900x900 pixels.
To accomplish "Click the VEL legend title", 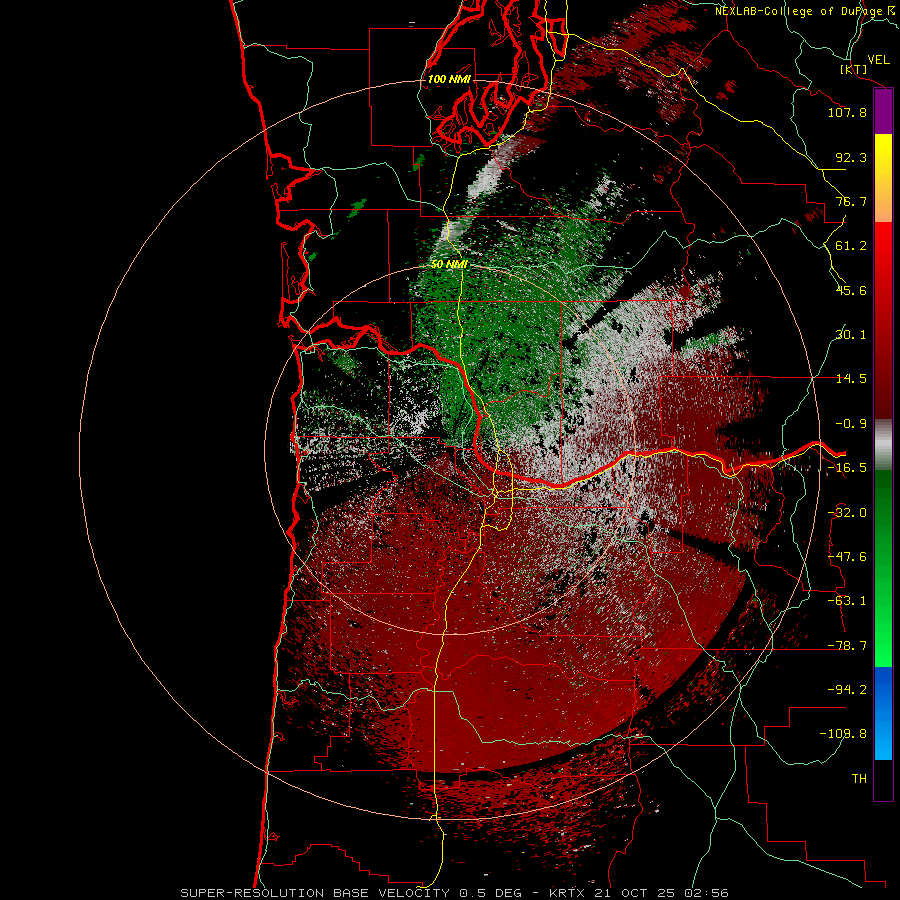I will pyautogui.click(x=879, y=60).
